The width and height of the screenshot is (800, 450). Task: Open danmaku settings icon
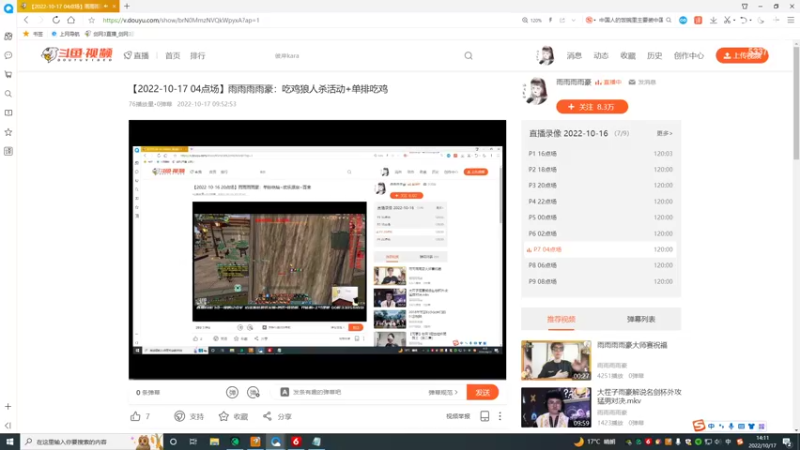[x=253, y=392]
